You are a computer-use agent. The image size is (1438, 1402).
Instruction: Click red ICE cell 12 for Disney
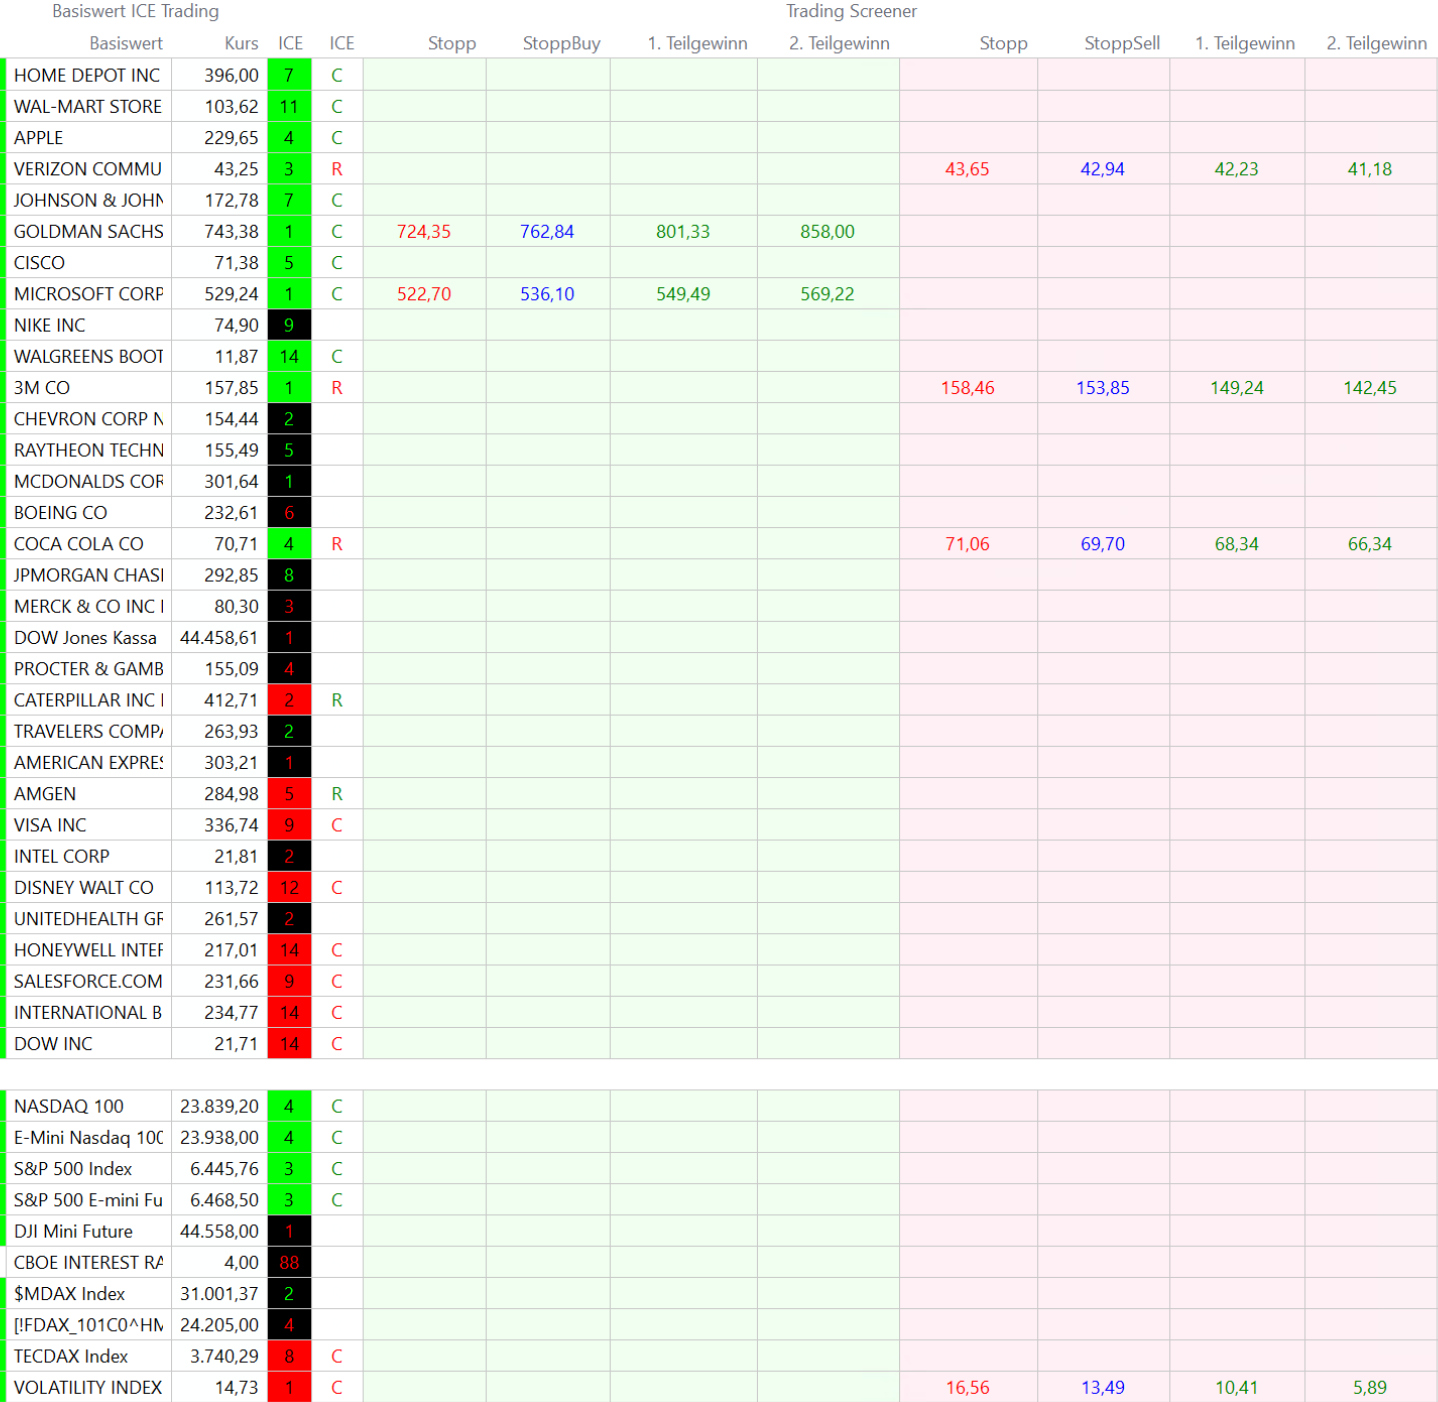click(x=289, y=887)
